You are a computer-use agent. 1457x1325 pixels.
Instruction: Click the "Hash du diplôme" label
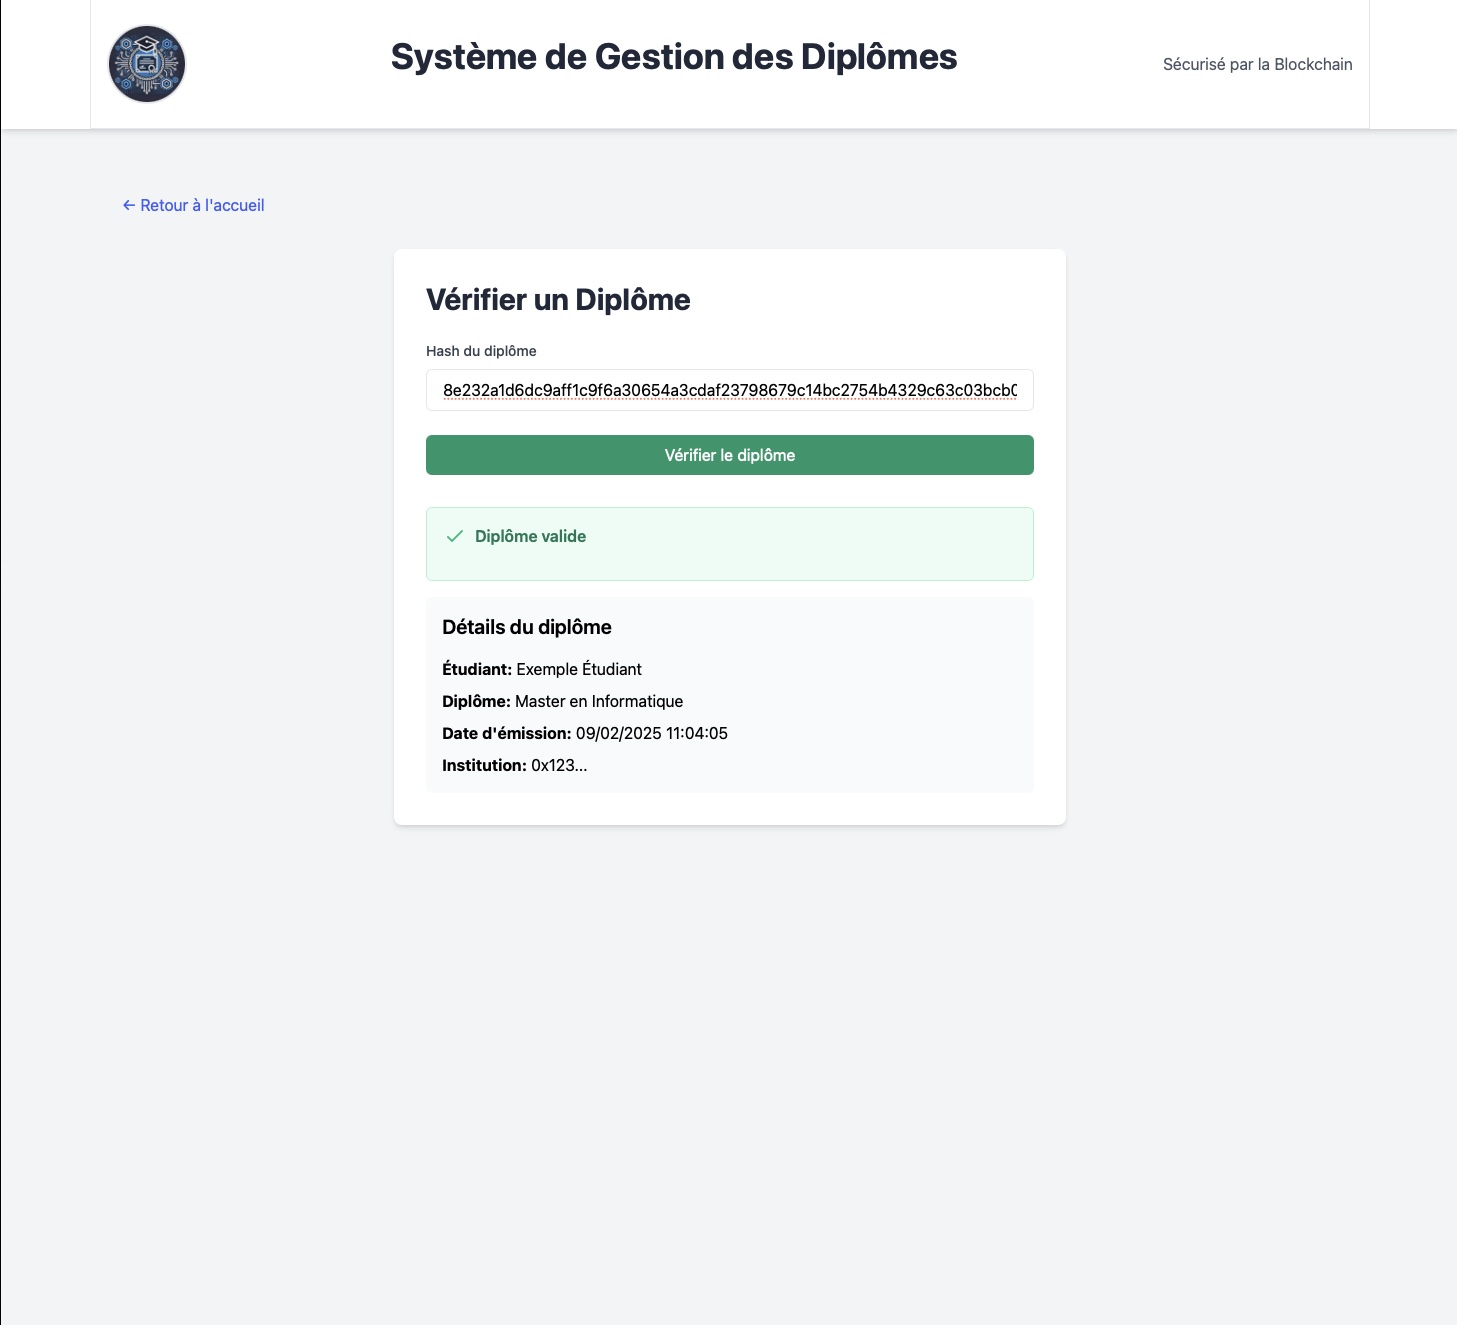click(481, 351)
